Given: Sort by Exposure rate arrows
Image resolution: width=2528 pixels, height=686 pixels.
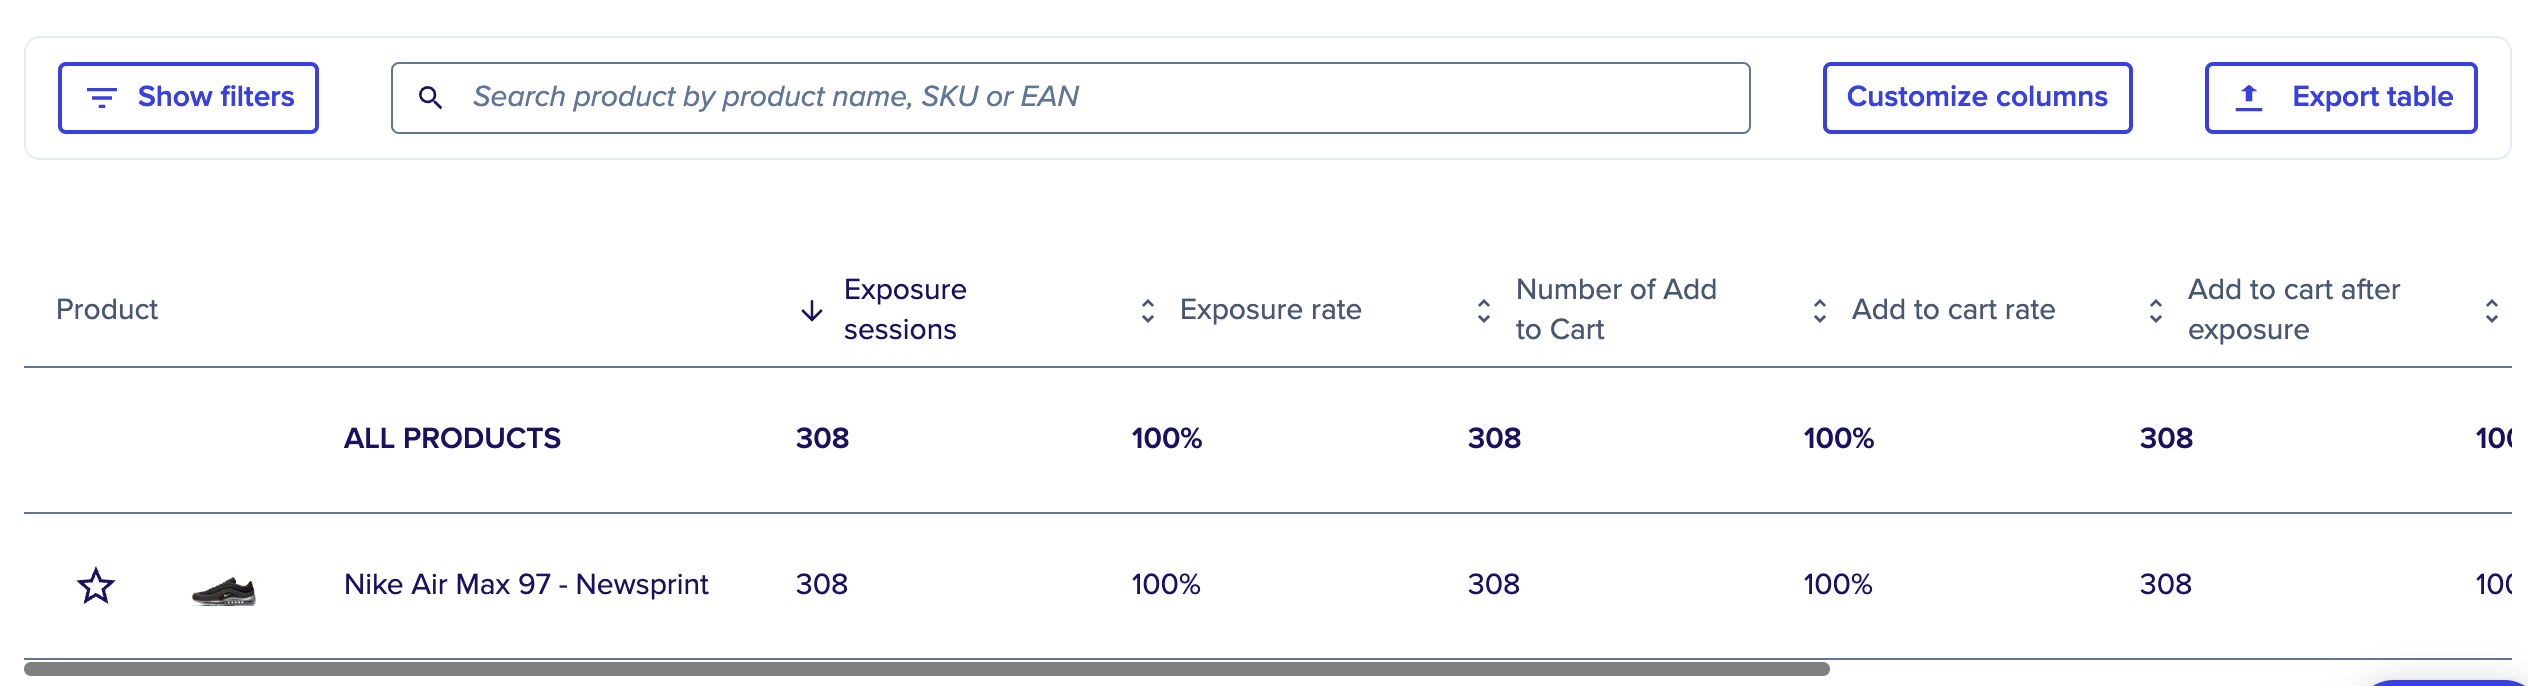Looking at the screenshot, I should (x=1148, y=311).
